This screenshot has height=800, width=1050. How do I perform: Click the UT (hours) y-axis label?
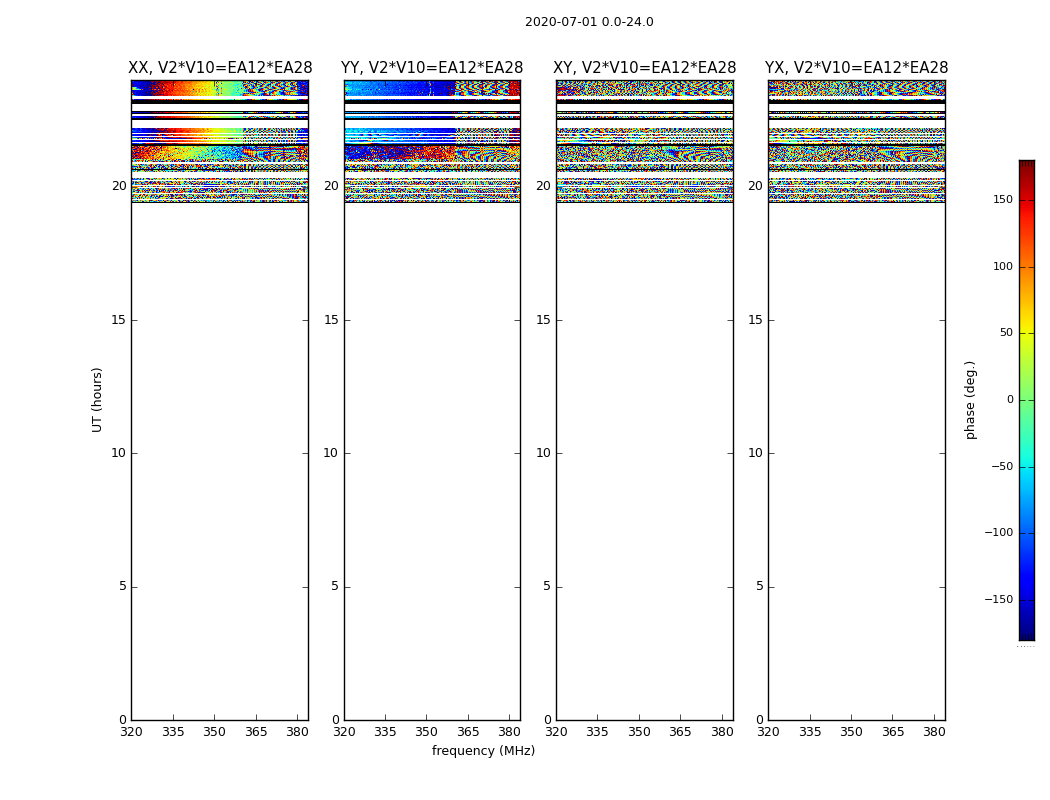tap(98, 399)
